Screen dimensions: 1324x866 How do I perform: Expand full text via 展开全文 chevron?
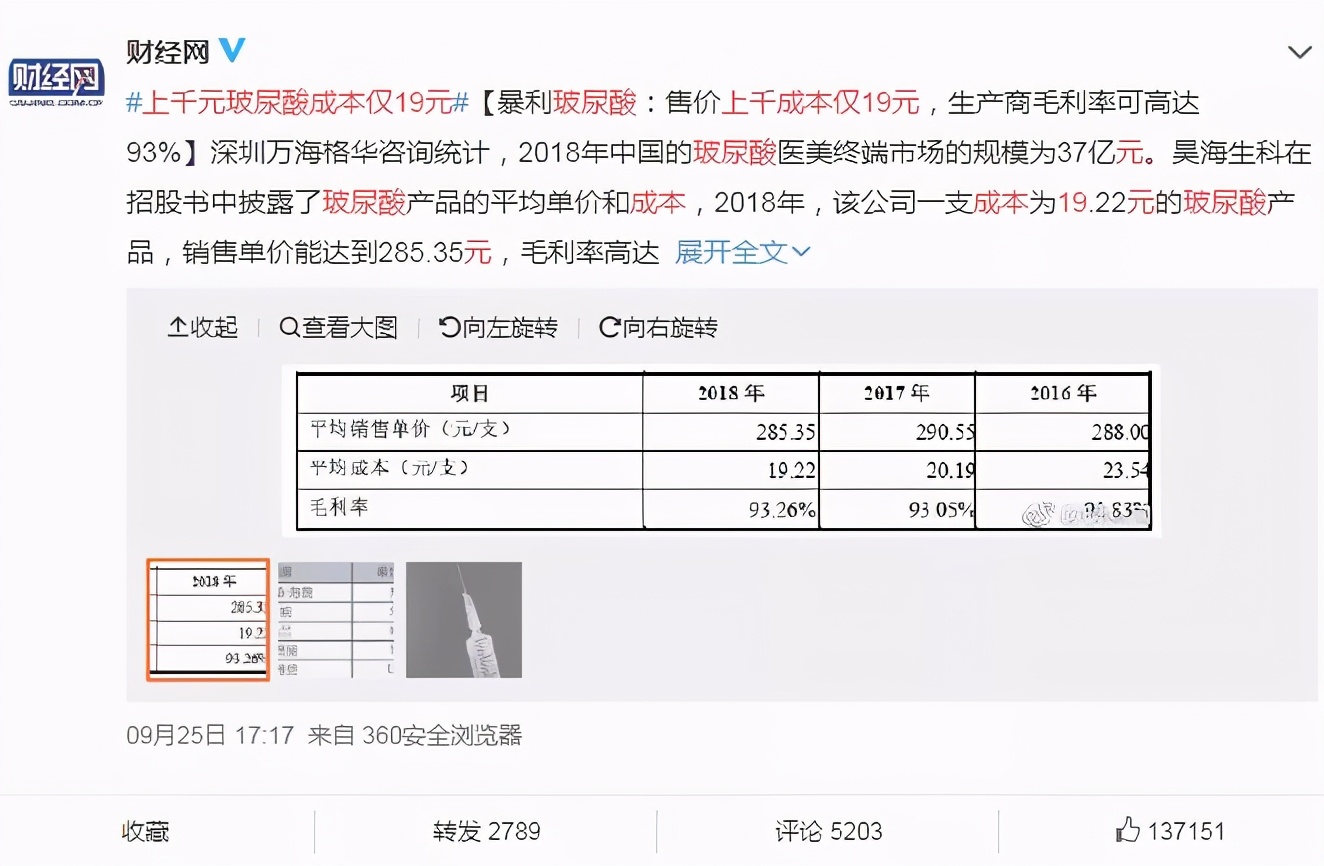click(x=742, y=252)
